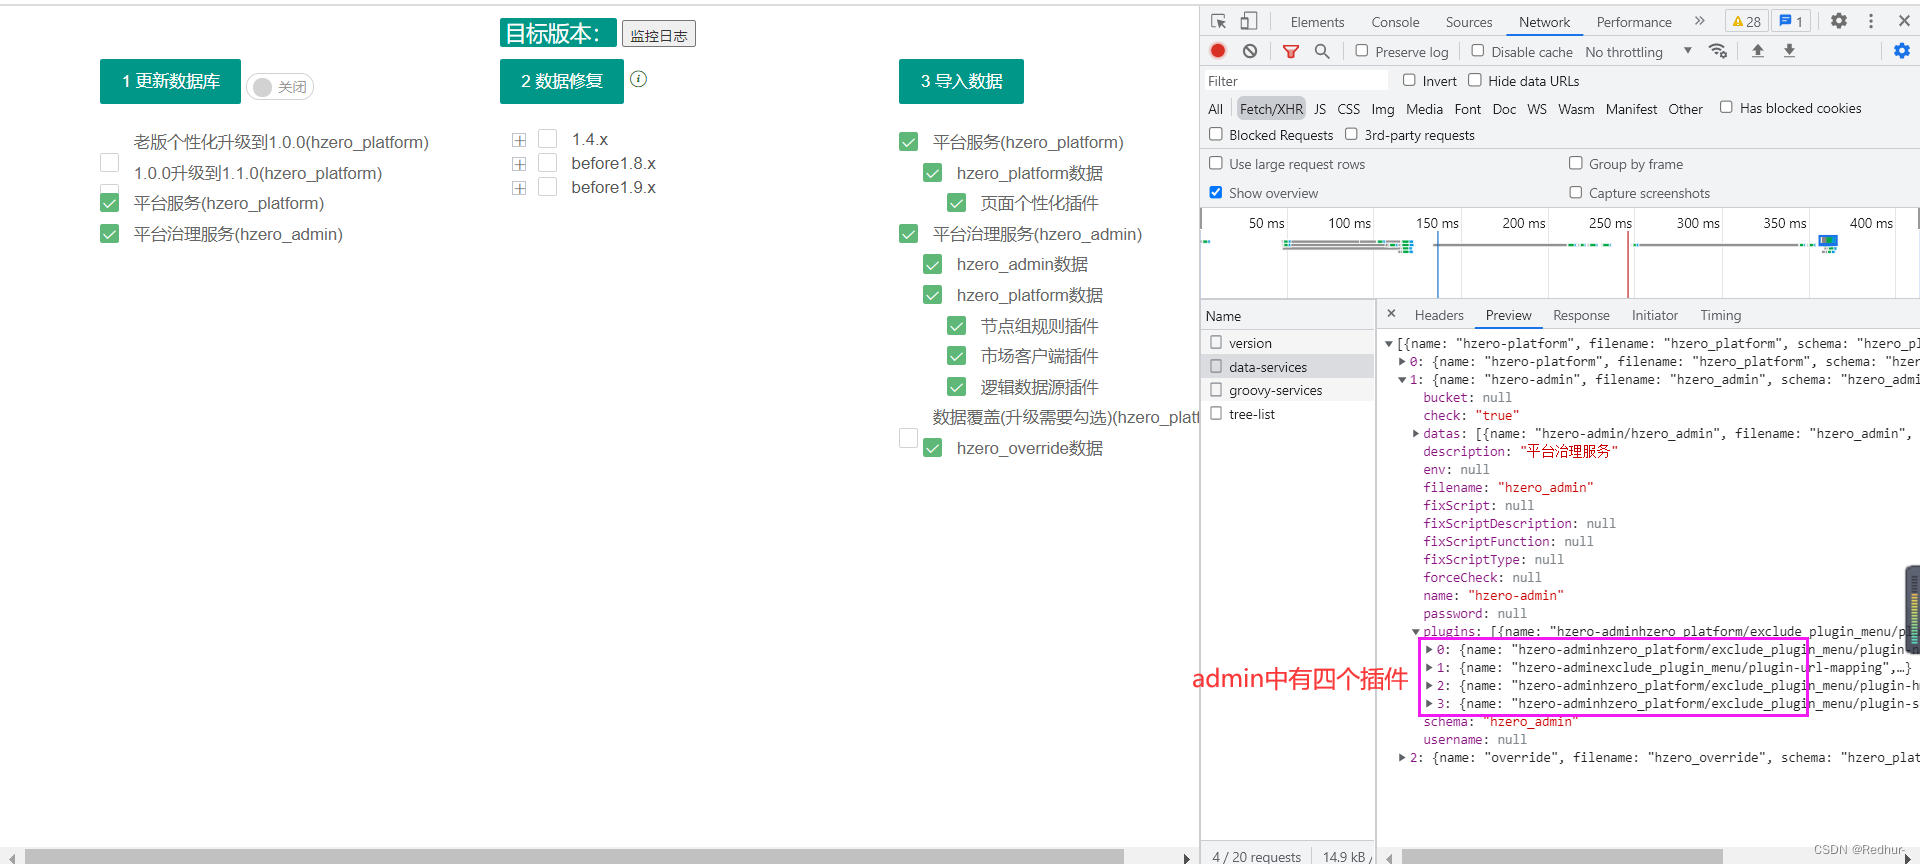Open network conditions wifi icon
1920x864 pixels.
click(1718, 51)
